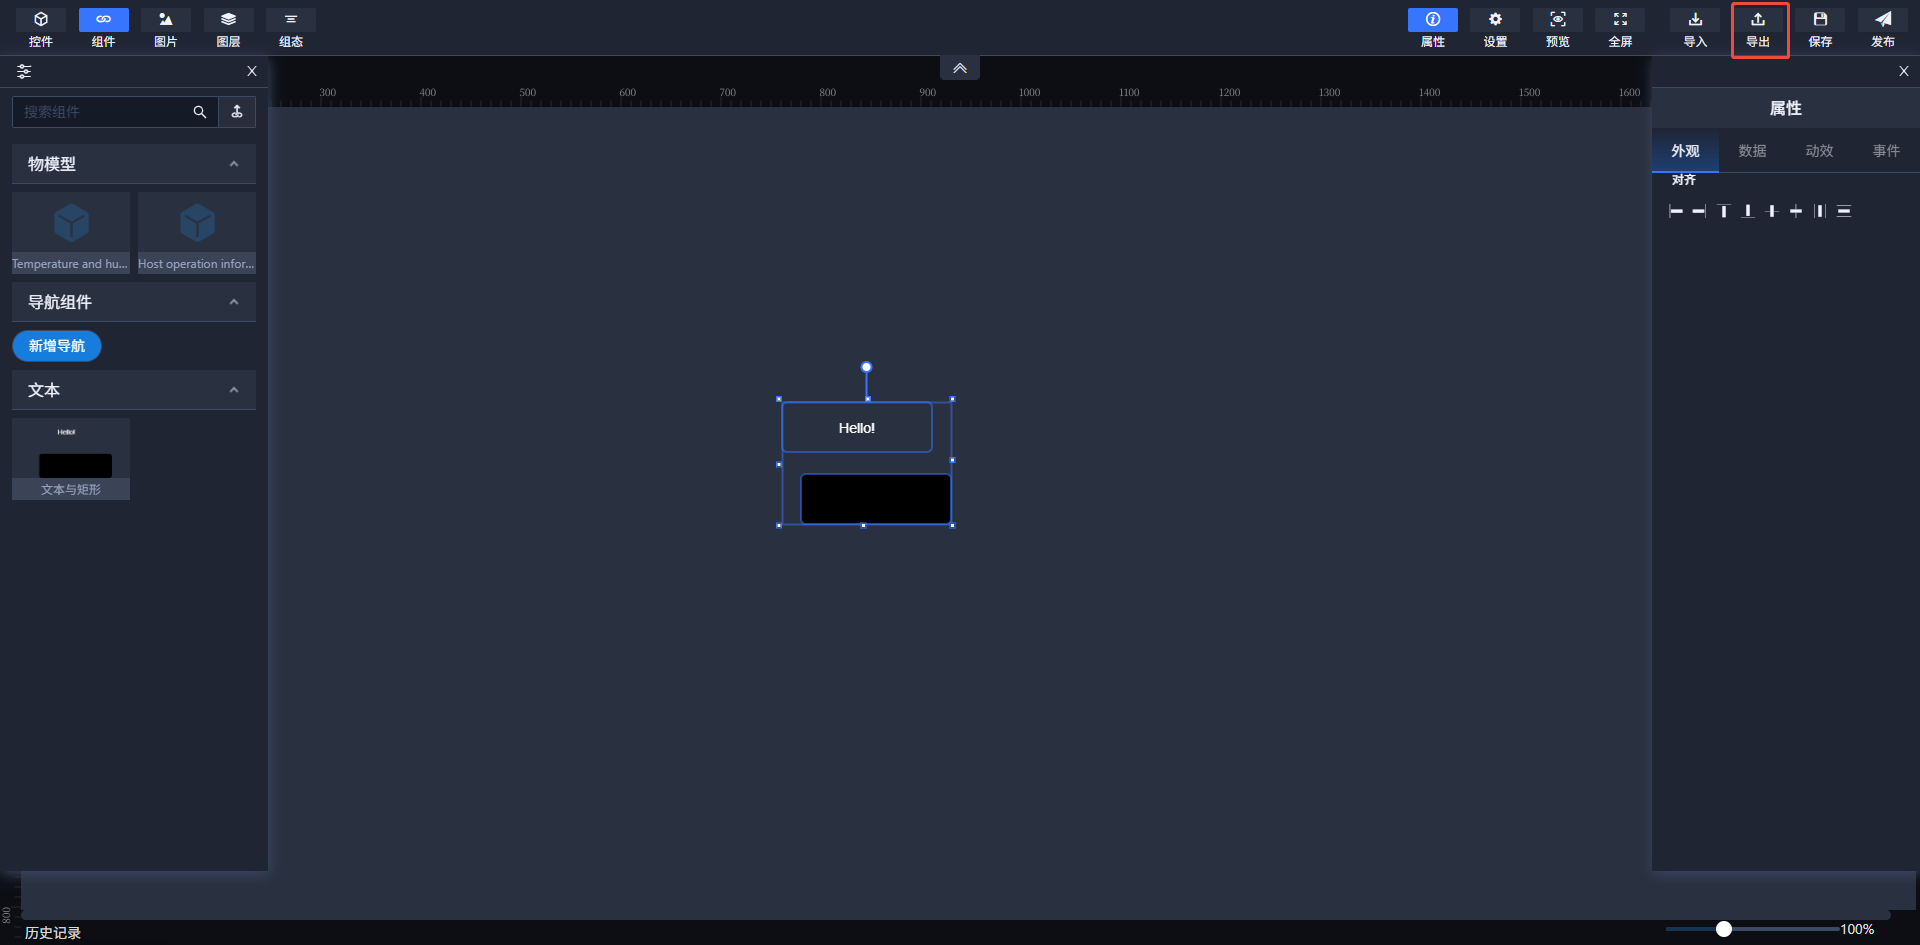
Task: Click the 发布 publish button
Action: click(x=1883, y=28)
